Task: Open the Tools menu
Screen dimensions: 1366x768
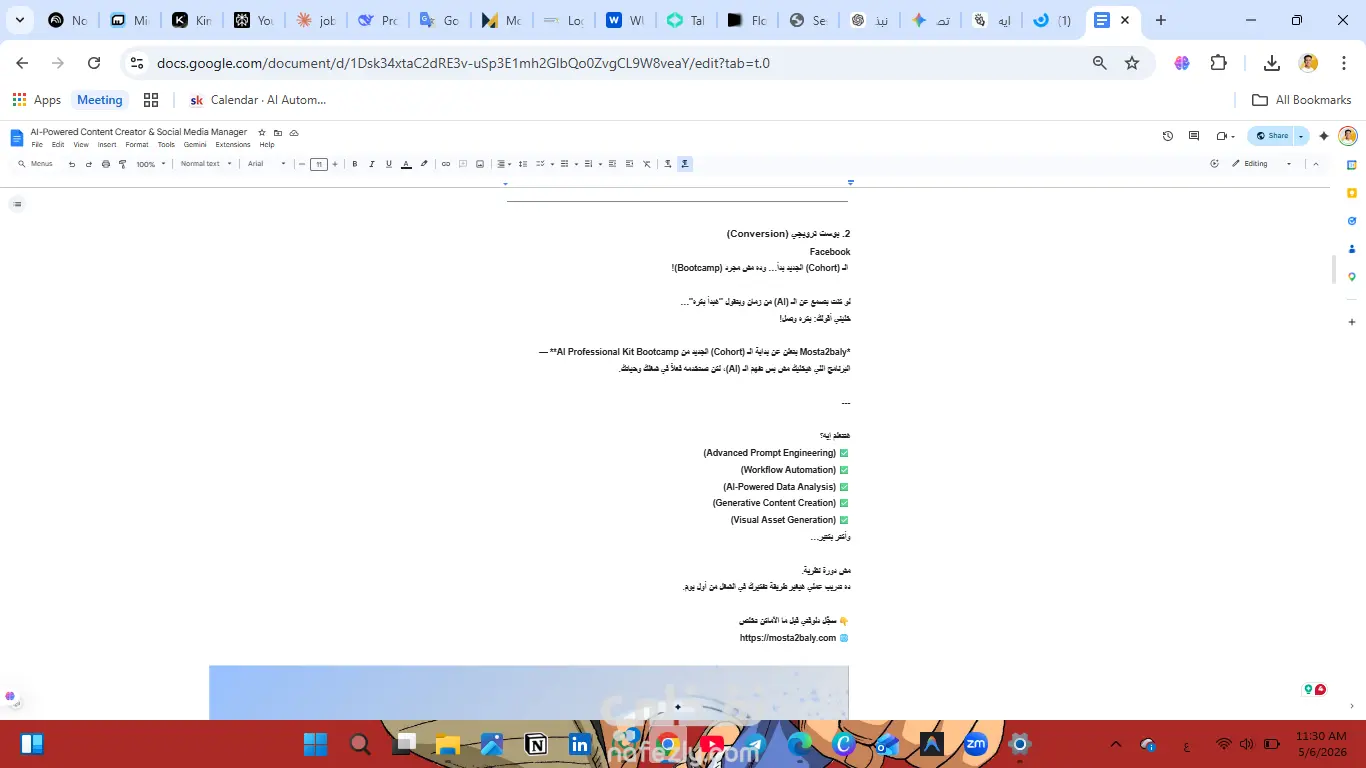Action: click(166, 145)
